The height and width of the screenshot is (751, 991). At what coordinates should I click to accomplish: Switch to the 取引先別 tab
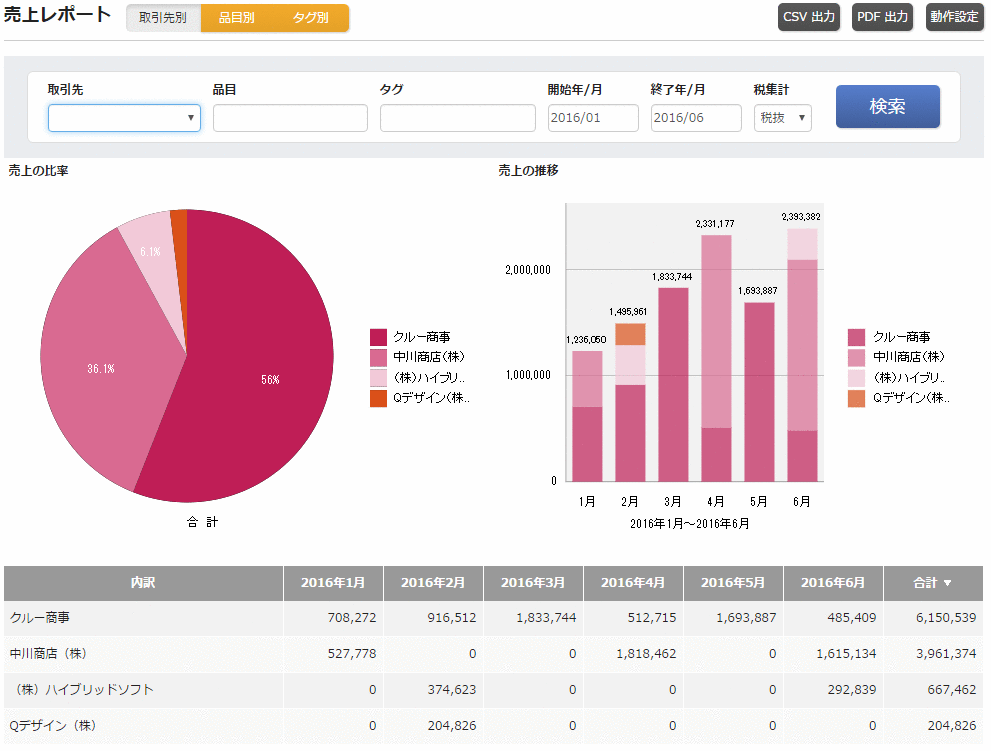coord(163,18)
